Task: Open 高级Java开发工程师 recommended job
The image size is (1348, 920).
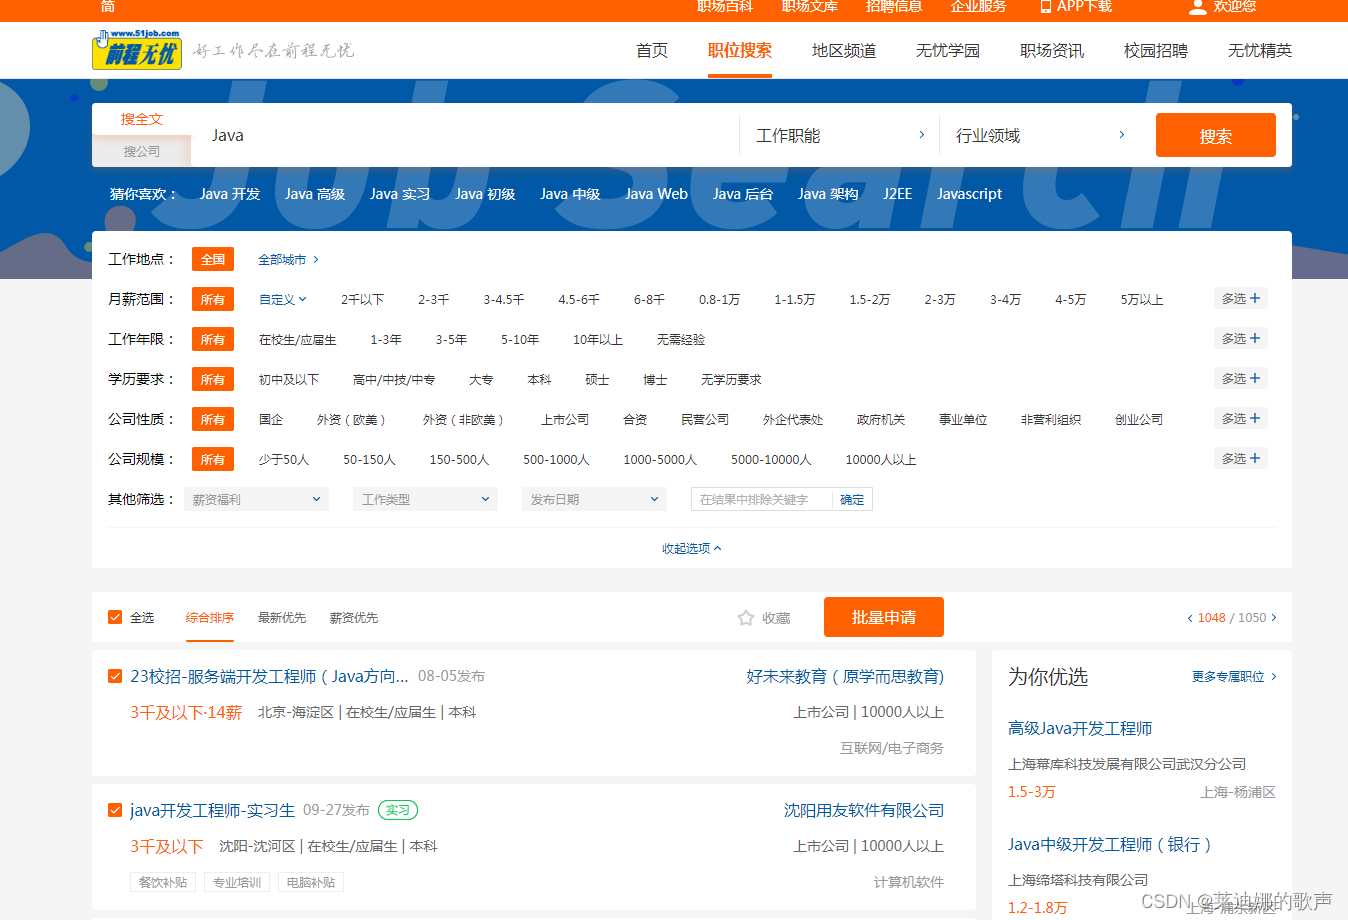Action: pyautogui.click(x=1080, y=728)
